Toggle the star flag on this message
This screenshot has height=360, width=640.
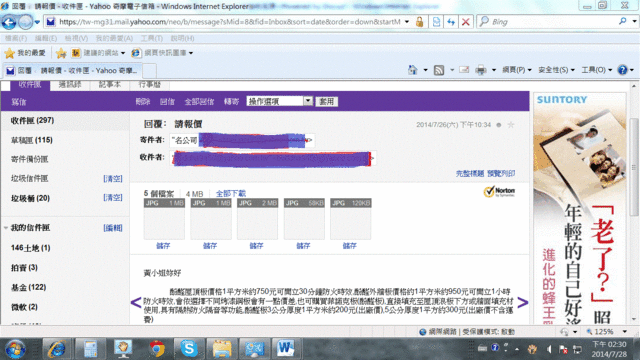511,125
